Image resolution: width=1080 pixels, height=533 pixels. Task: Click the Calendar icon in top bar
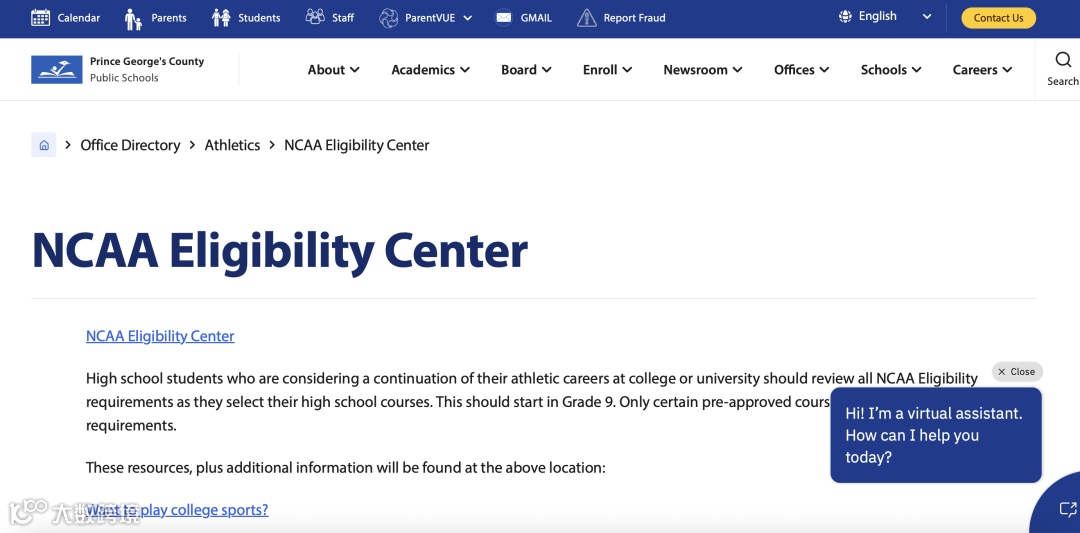coord(41,17)
